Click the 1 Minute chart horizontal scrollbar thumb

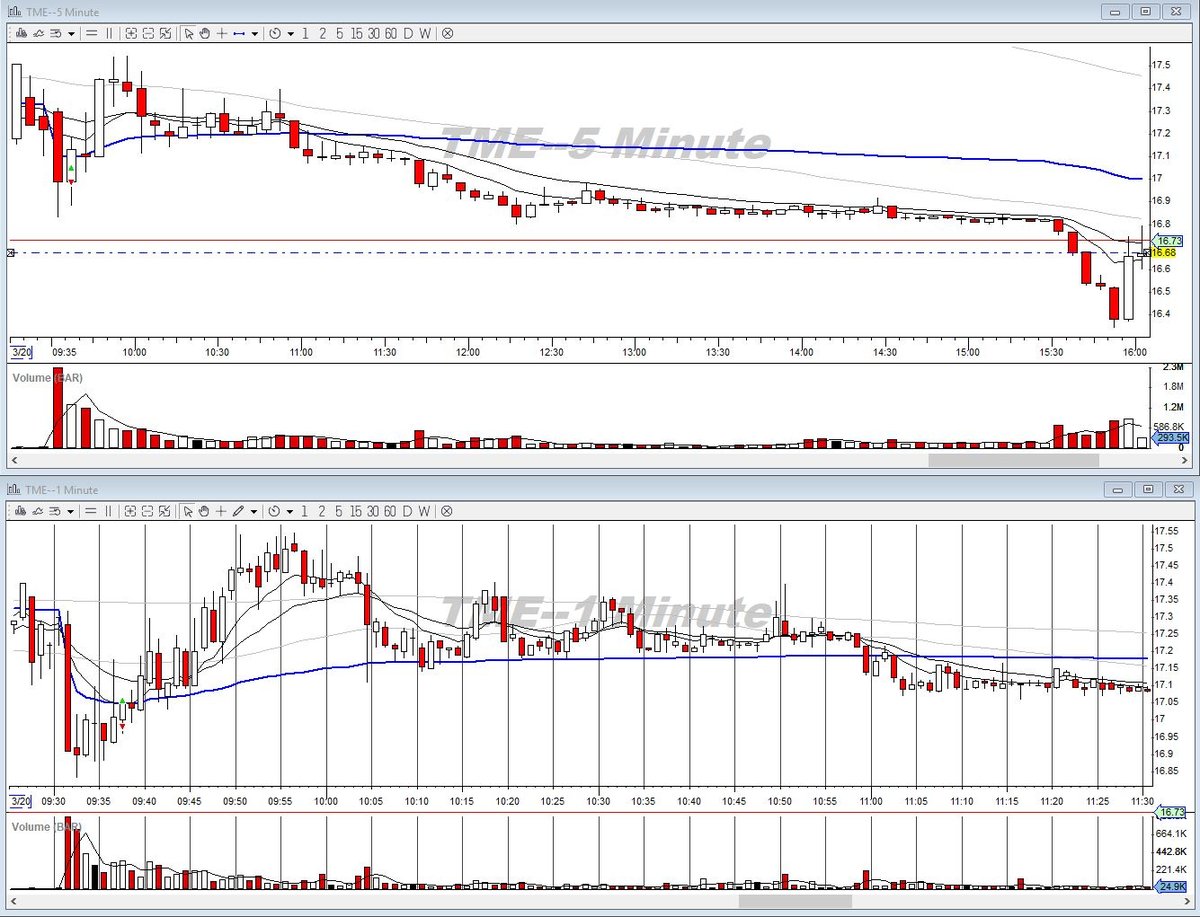tap(795, 901)
